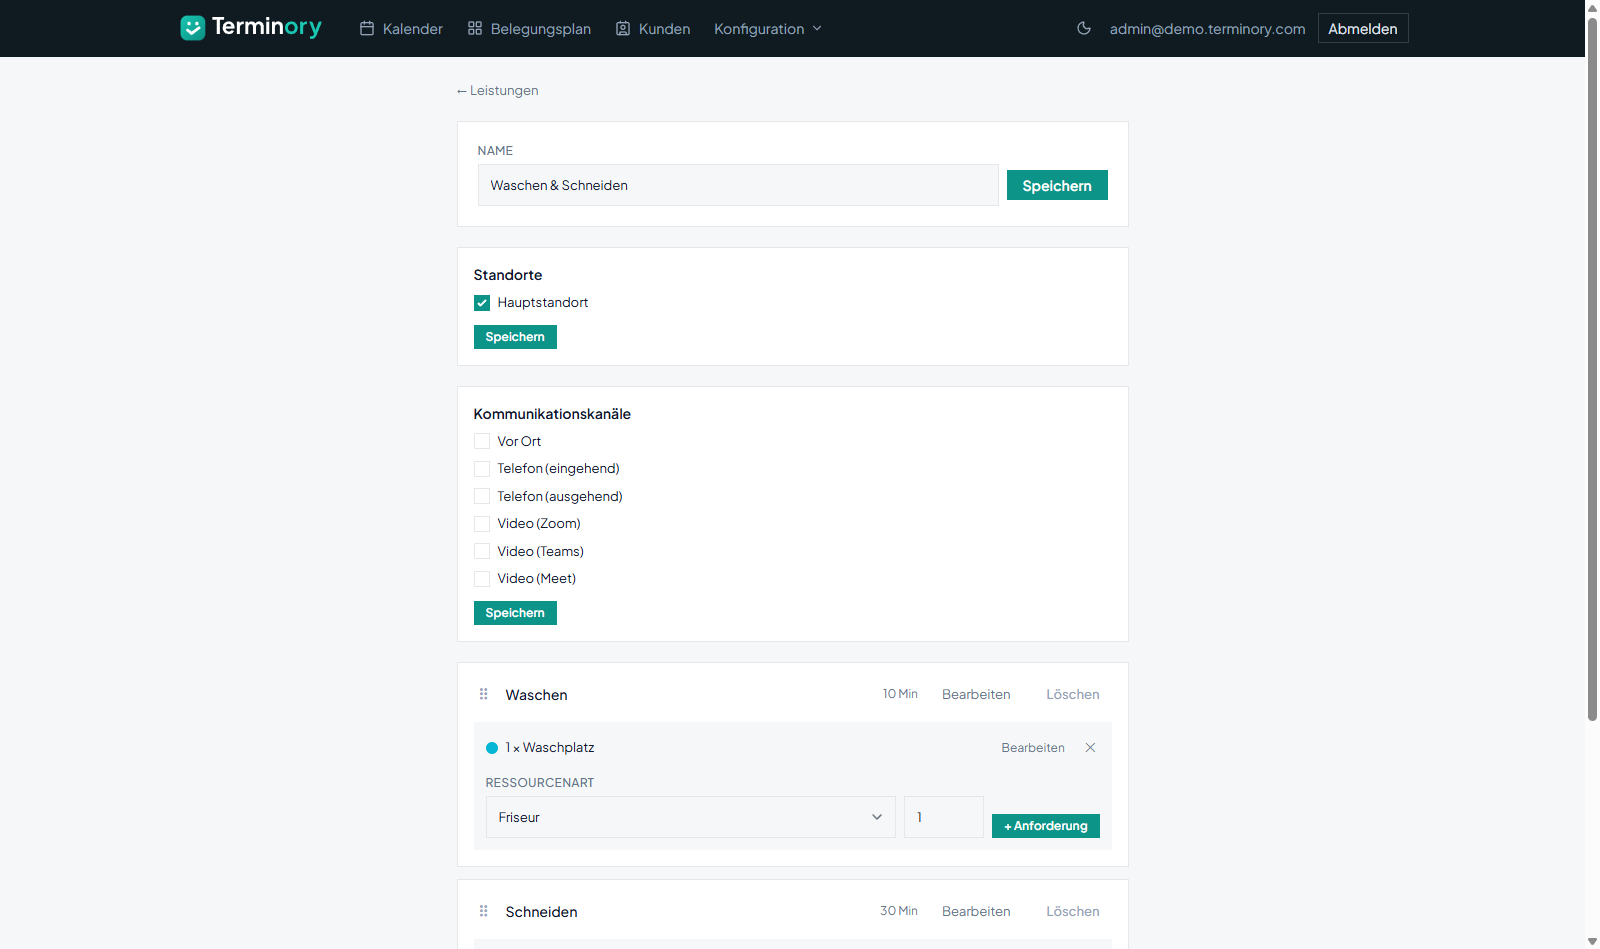This screenshot has height=949, width=1600.
Task: Open the Kalender page
Action: tap(401, 29)
